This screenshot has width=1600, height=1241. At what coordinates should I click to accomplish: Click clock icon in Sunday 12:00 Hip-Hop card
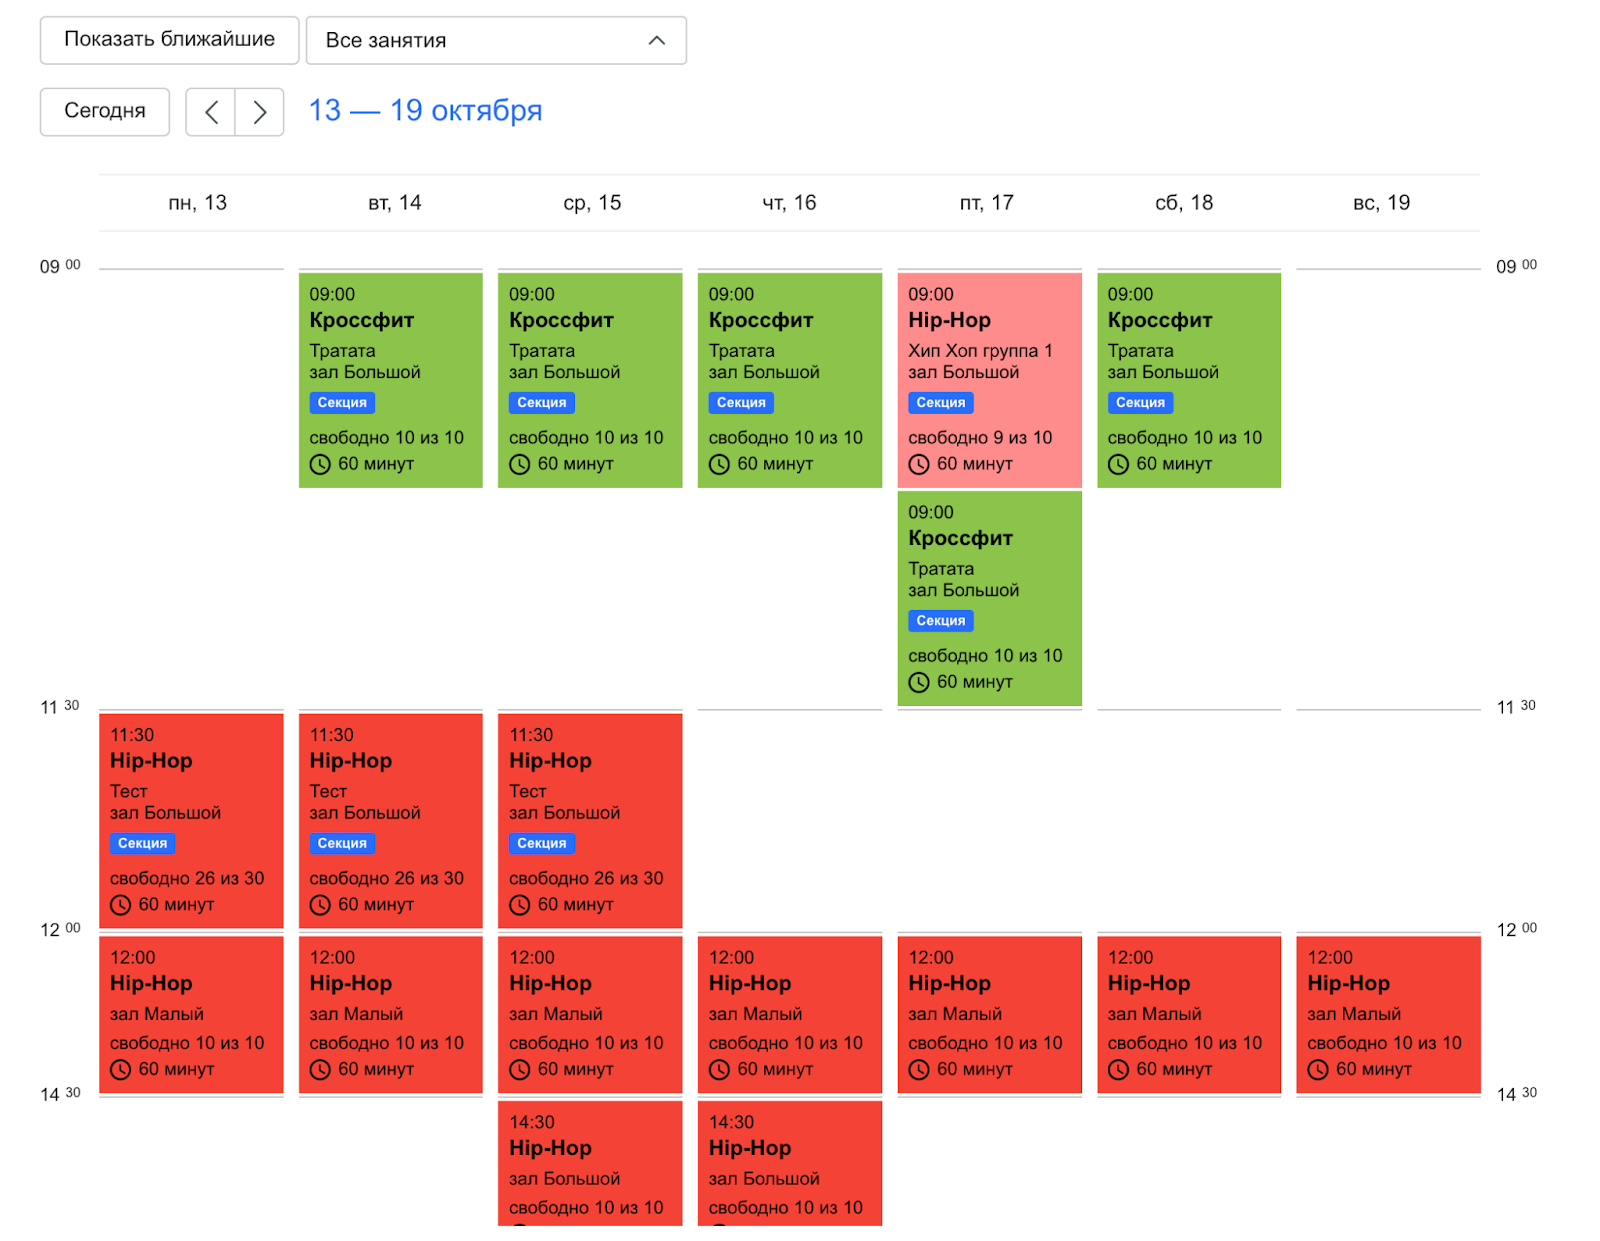pos(1318,1070)
